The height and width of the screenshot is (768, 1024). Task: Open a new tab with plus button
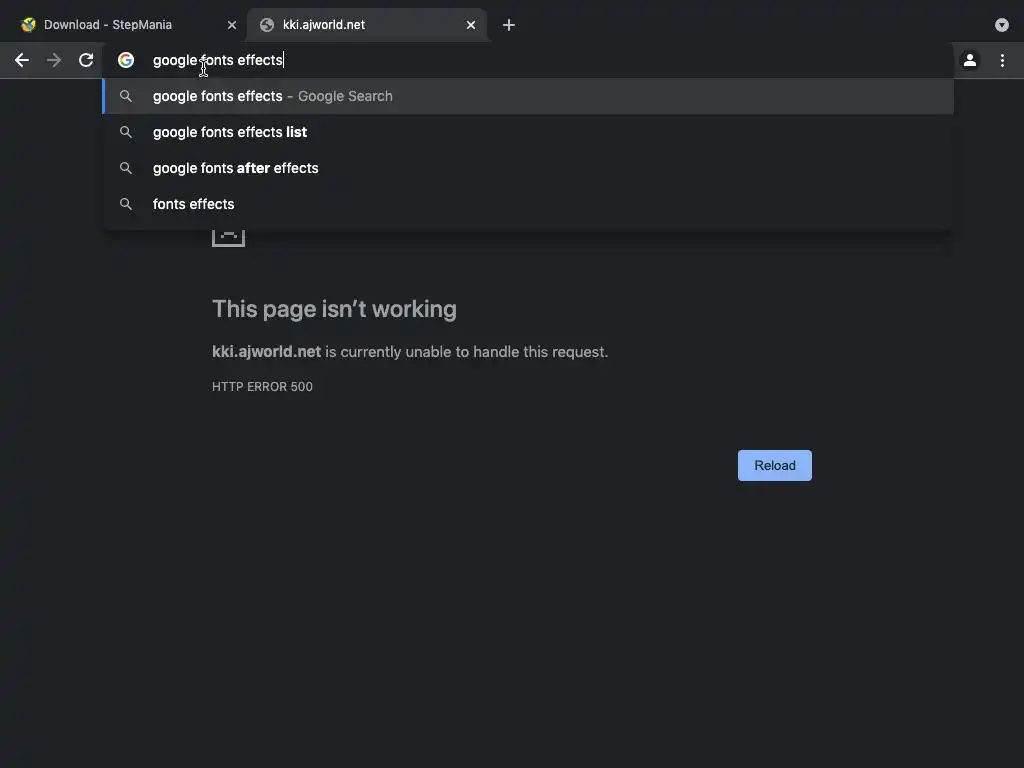(x=509, y=25)
